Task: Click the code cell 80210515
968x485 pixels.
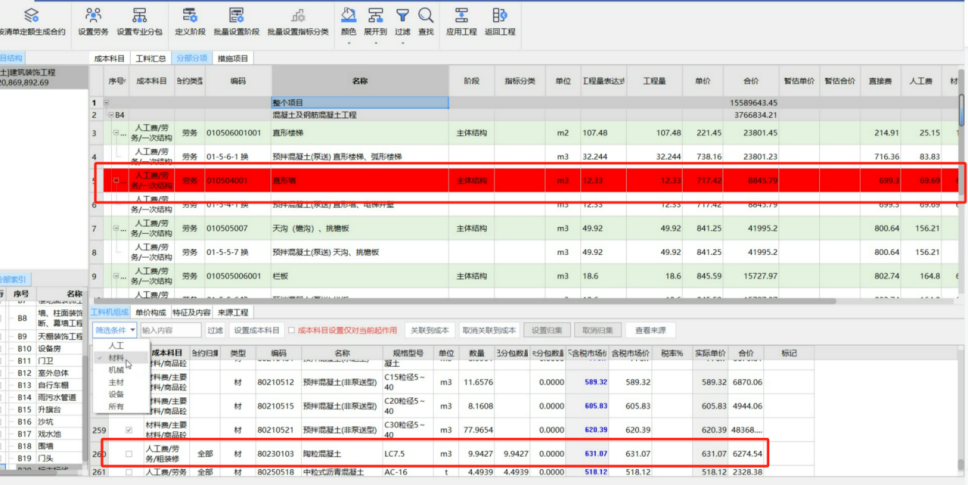Action: coord(275,406)
